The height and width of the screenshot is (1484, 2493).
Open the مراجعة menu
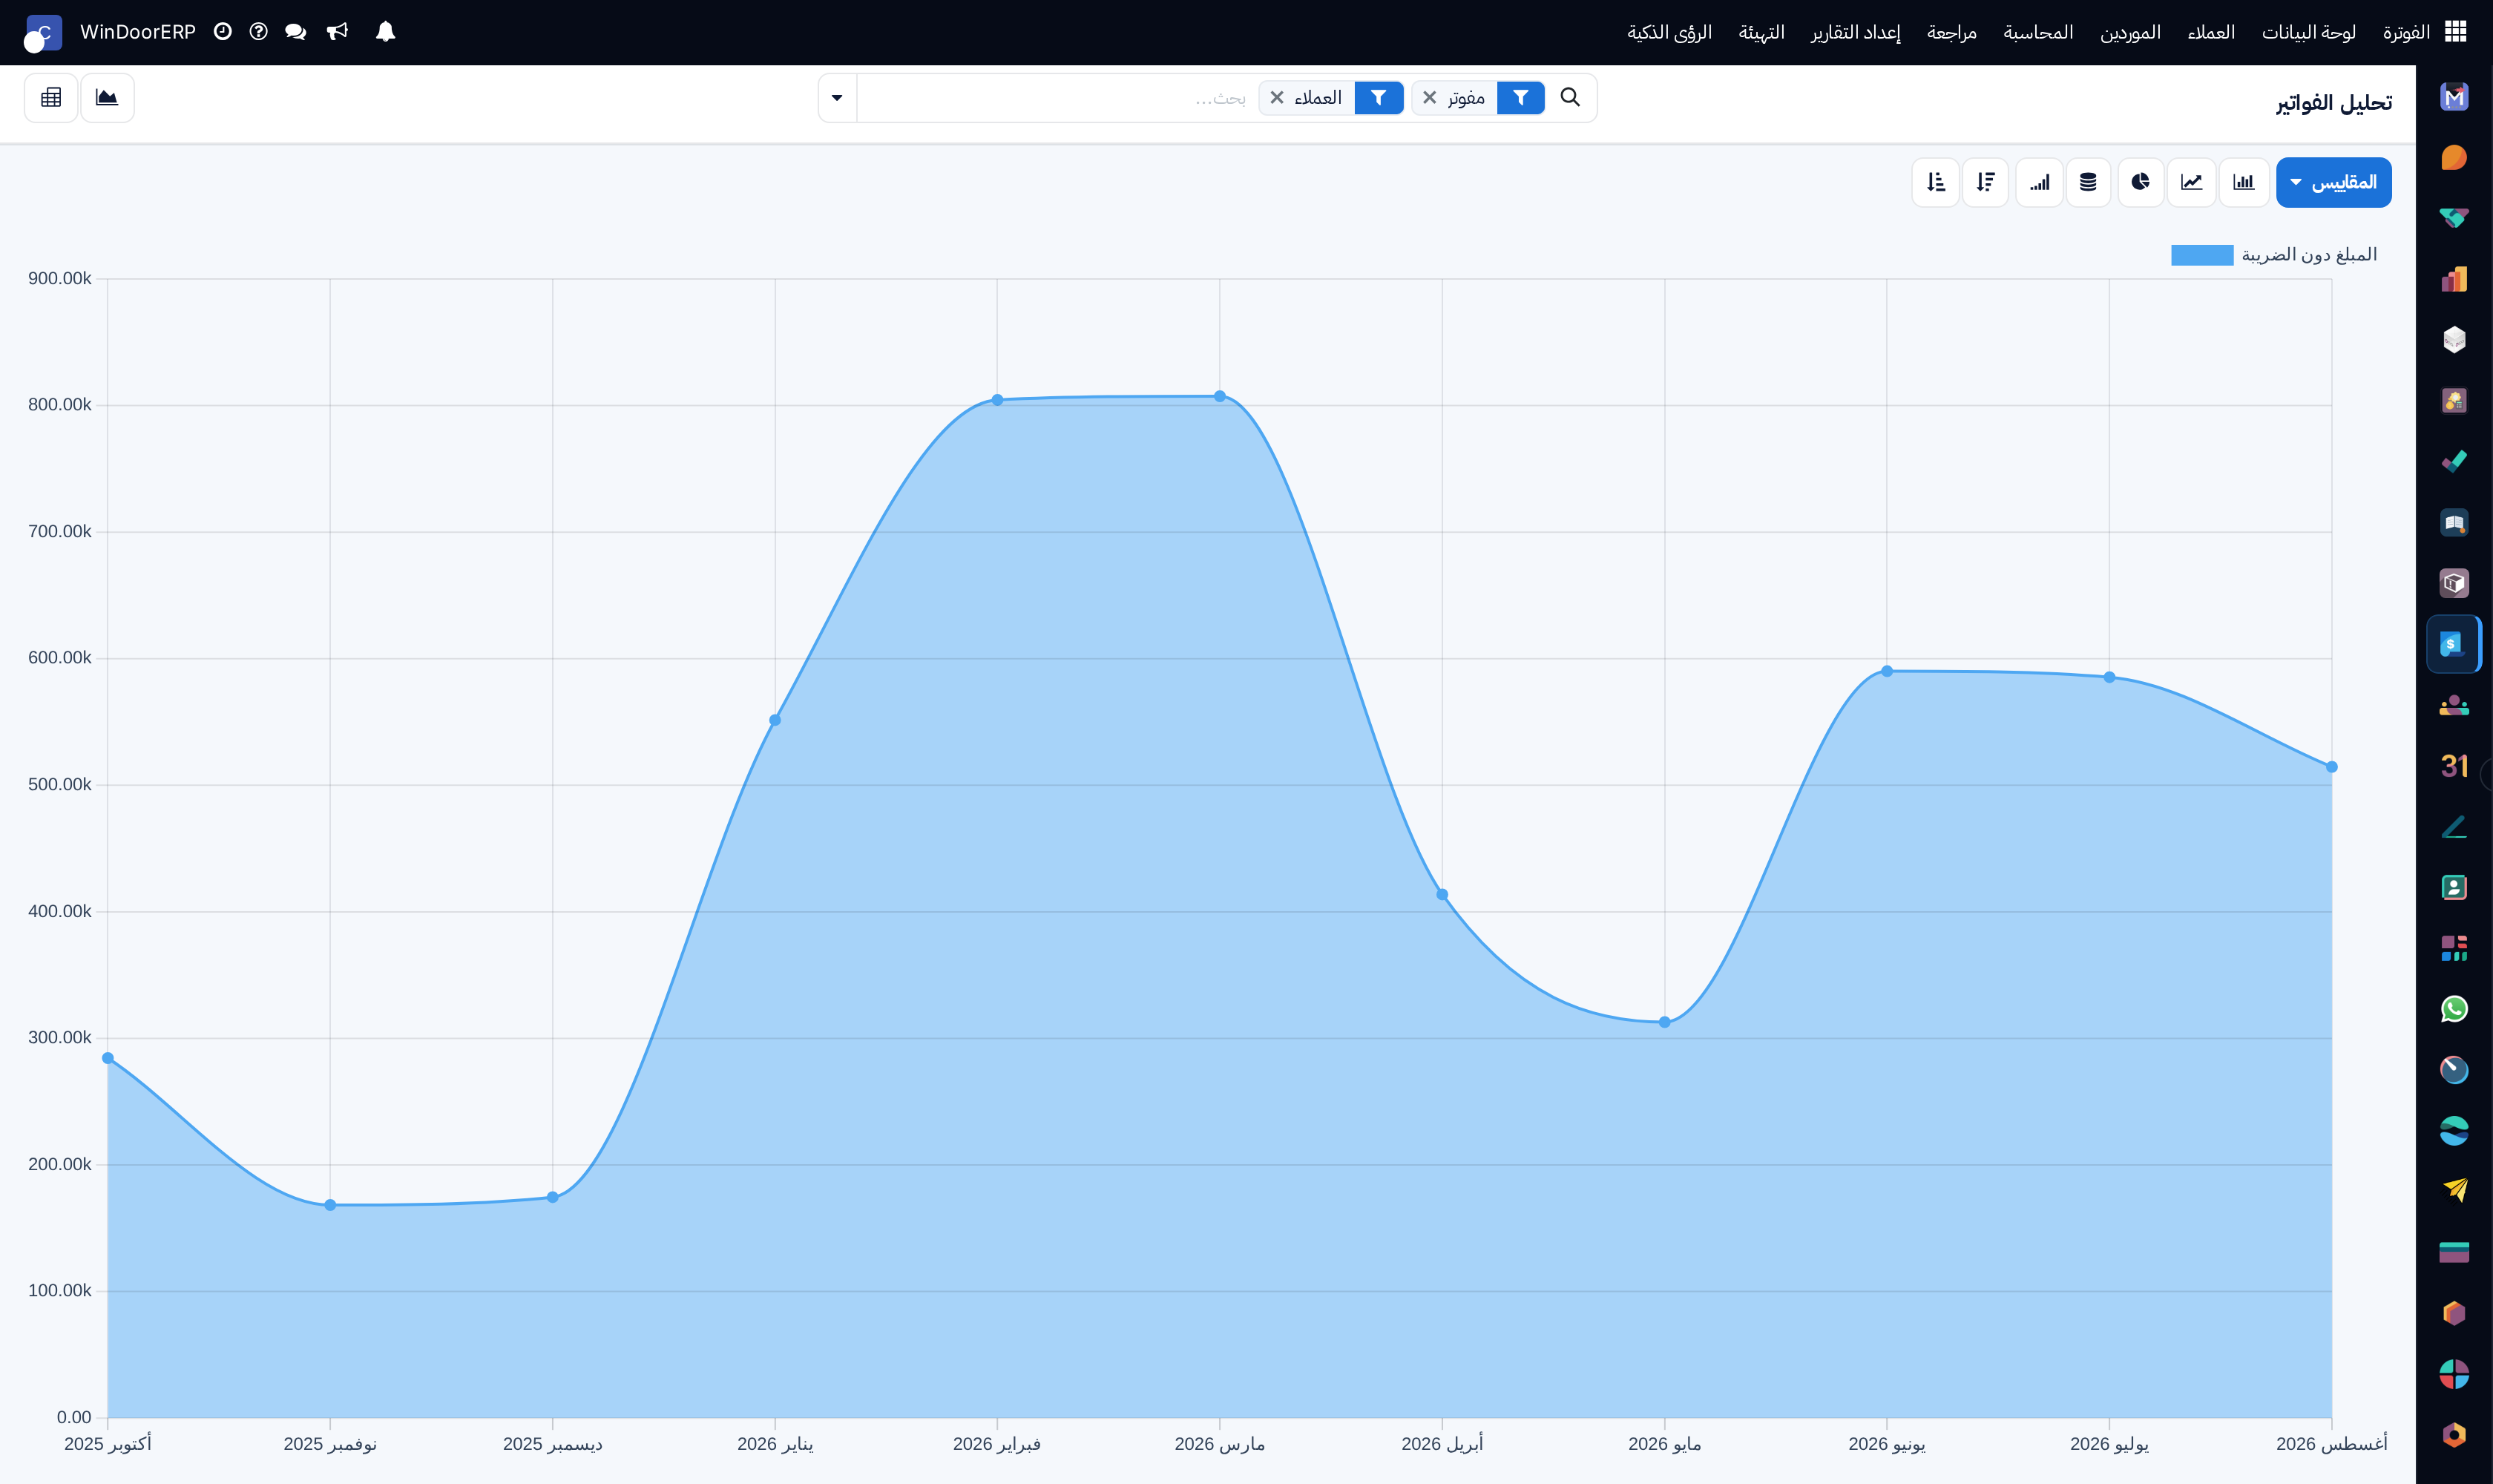[1951, 32]
